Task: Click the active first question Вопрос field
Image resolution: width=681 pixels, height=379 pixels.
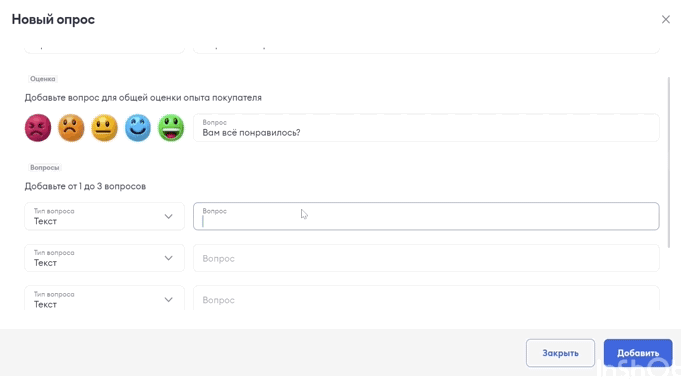Action: click(426, 216)
